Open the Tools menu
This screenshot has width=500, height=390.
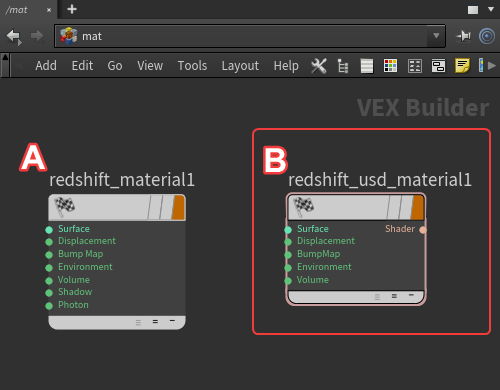click(192, 66)
